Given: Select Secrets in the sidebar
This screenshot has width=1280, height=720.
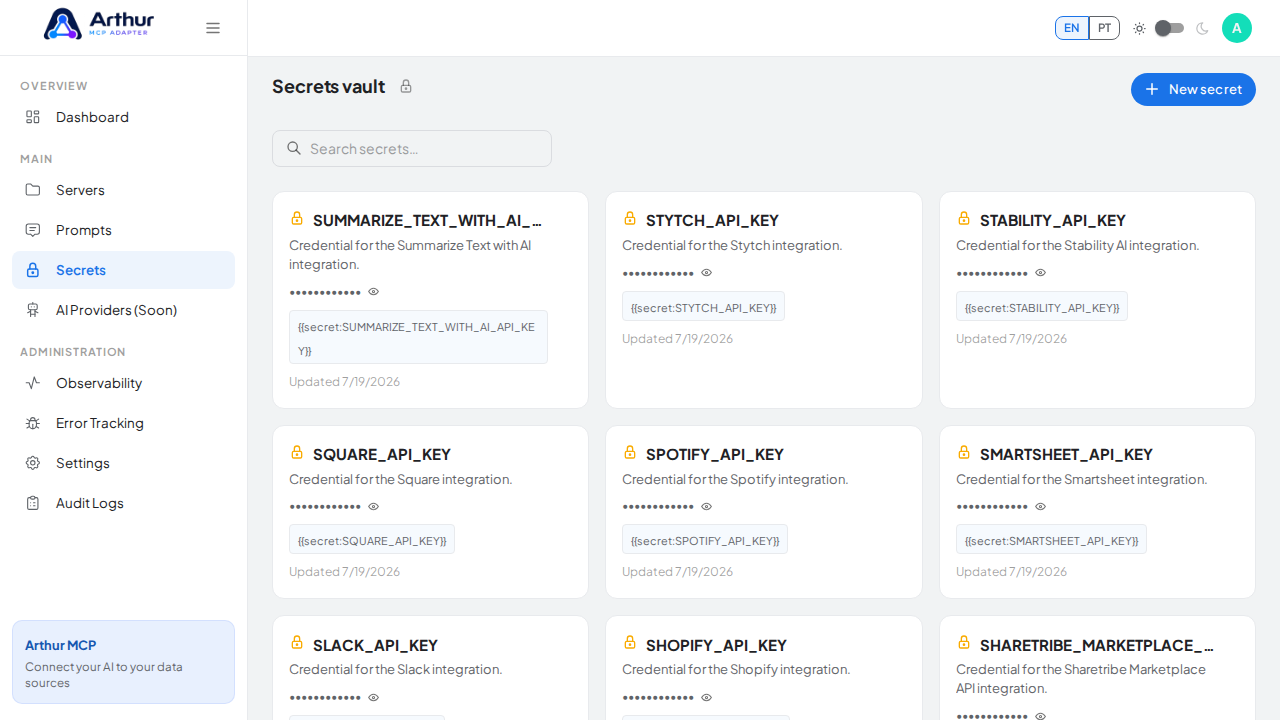Looking at the screenshot, I should pyautogui.click(x=123, y=270).
